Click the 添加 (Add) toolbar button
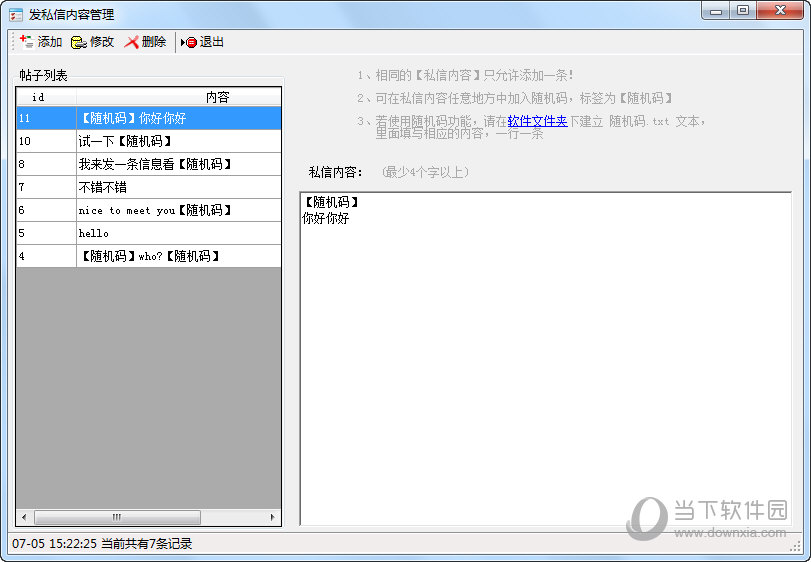Screen dimensions: 811x562 tap(41, 42)
